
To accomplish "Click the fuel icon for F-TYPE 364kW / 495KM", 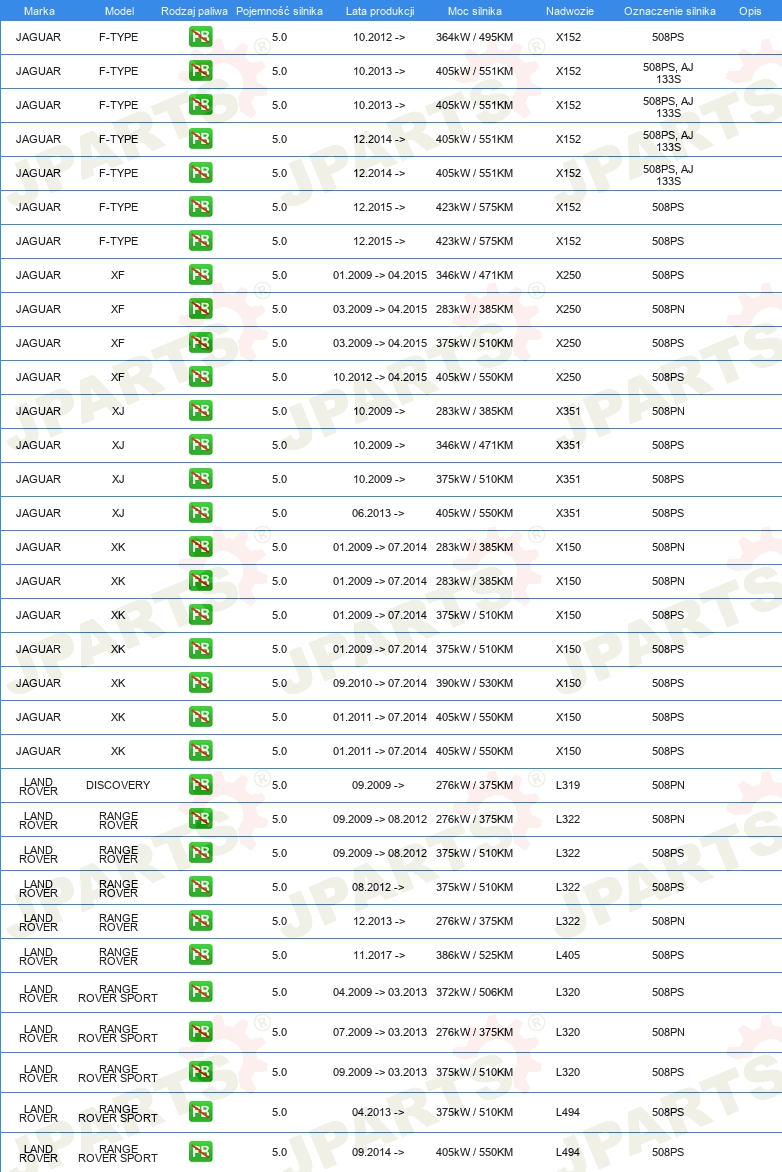I will pyautogui.click(x=200, y=37).
